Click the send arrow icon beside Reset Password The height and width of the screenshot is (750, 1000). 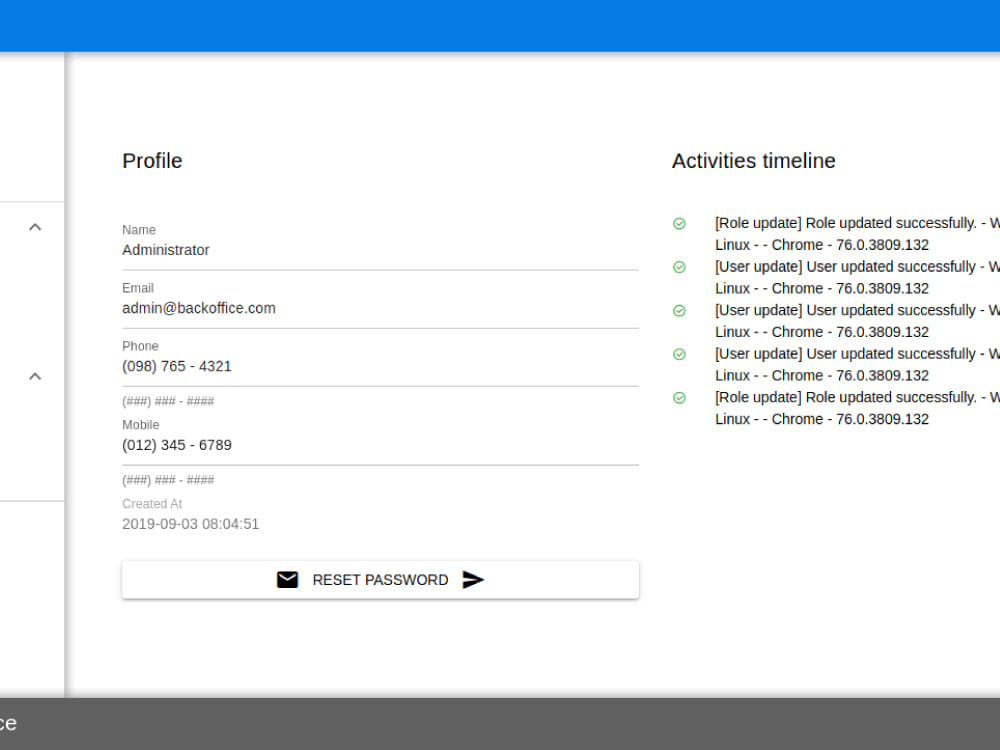(473, 580)
